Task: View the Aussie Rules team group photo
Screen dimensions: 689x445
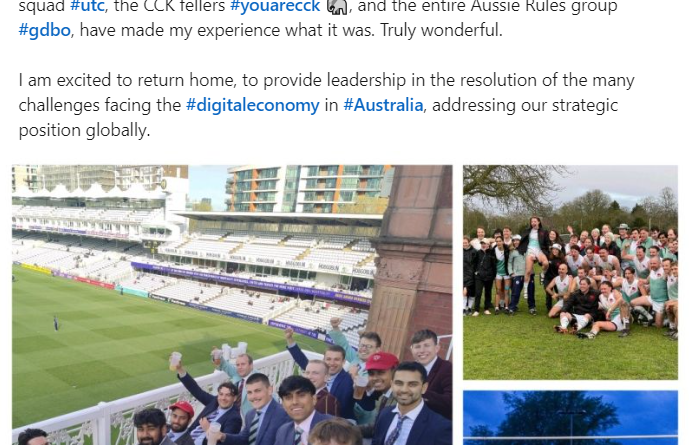Action: 570,272
